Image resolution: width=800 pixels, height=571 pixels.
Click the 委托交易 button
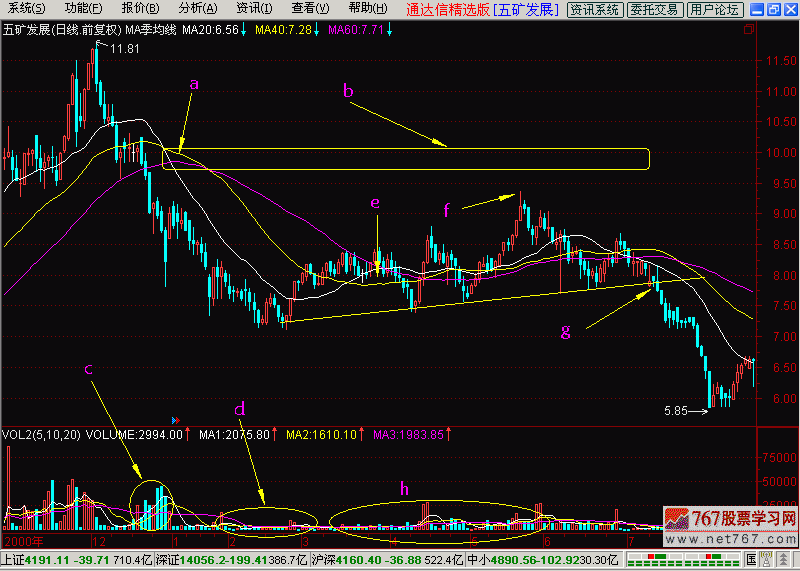point(654,9)
